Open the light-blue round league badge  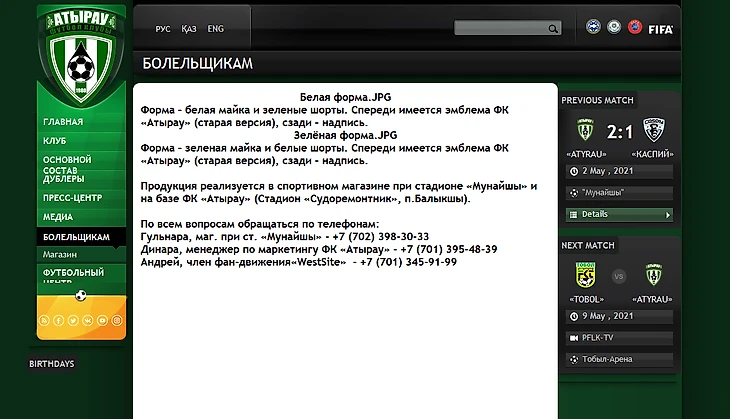point(614,27)
